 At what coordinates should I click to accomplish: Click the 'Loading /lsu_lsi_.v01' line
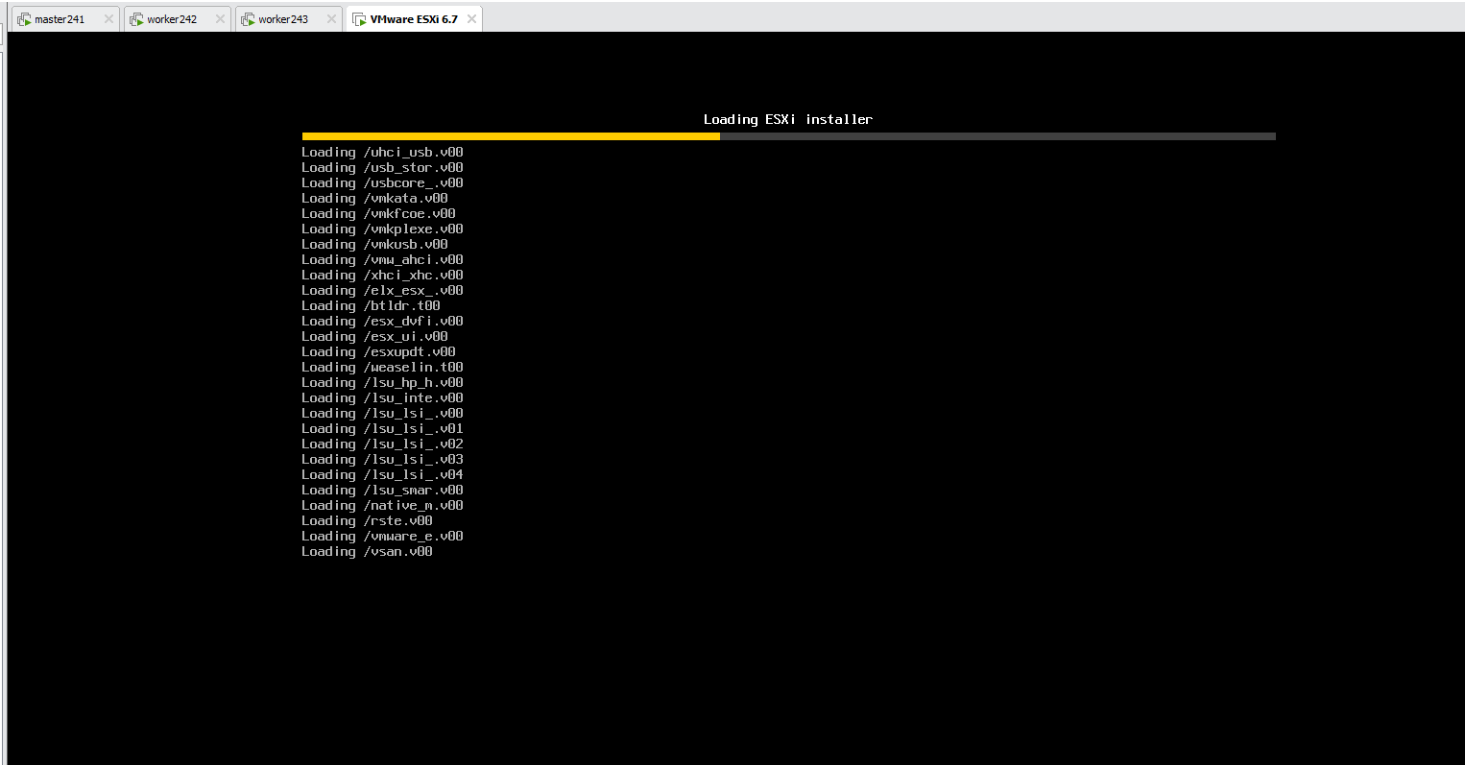click(x=382, y=428)
